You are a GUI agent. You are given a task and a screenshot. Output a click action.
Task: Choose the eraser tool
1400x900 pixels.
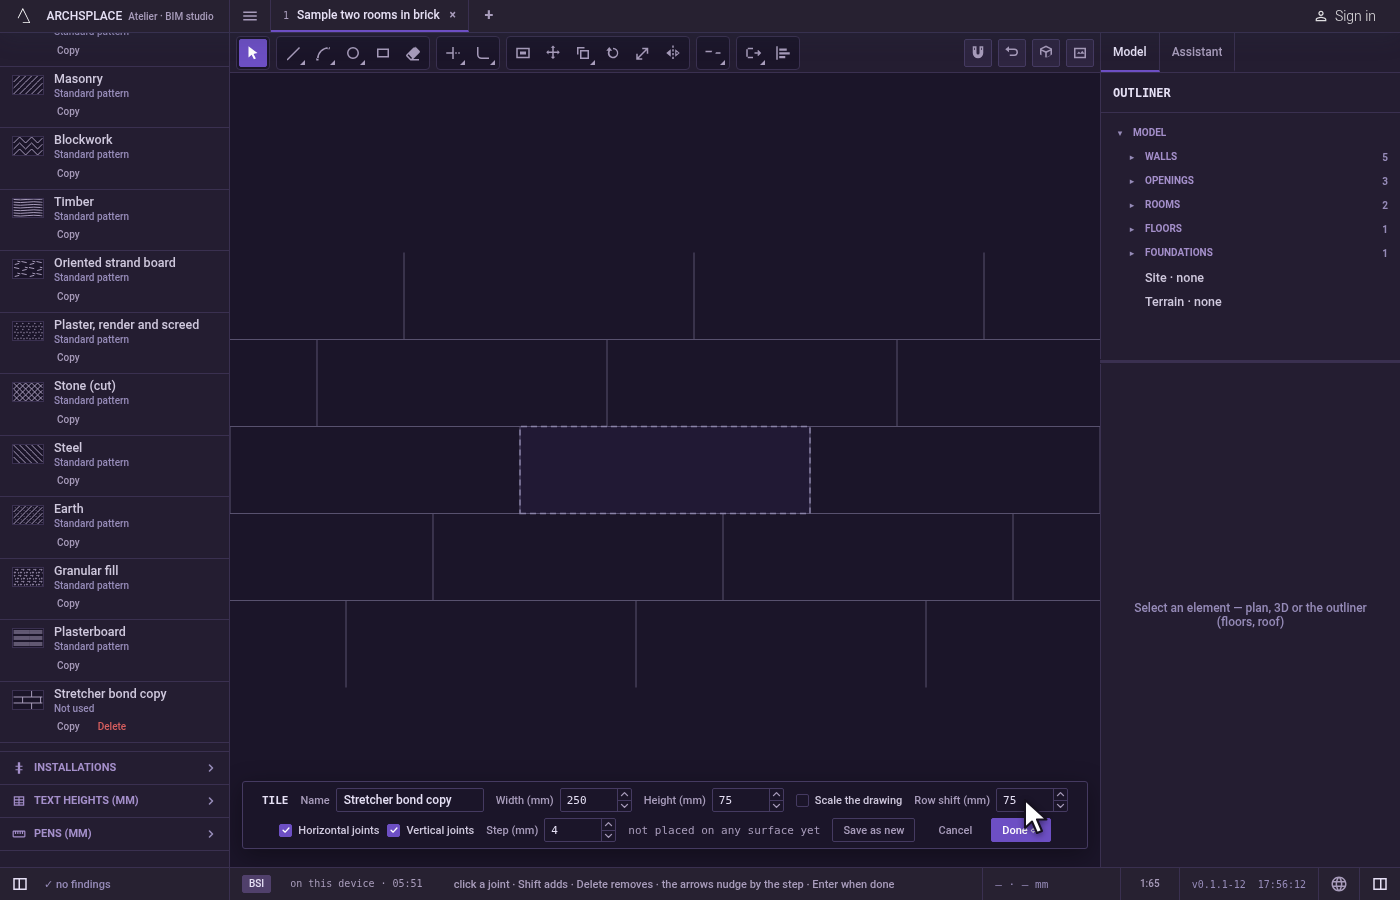(413, 53)
